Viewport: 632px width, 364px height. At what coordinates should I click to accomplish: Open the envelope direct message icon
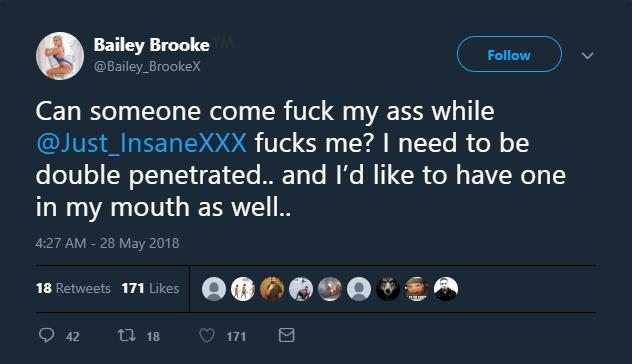tap(287, 335)
